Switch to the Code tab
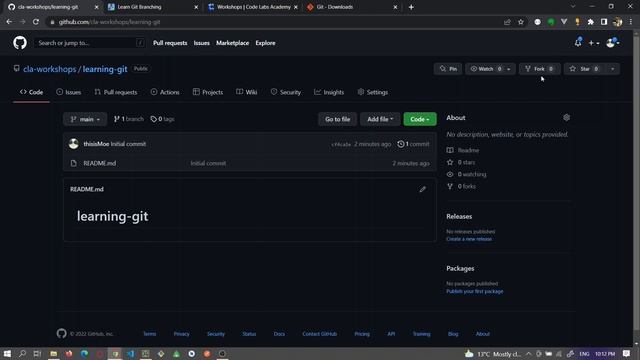 coord(31,92)
